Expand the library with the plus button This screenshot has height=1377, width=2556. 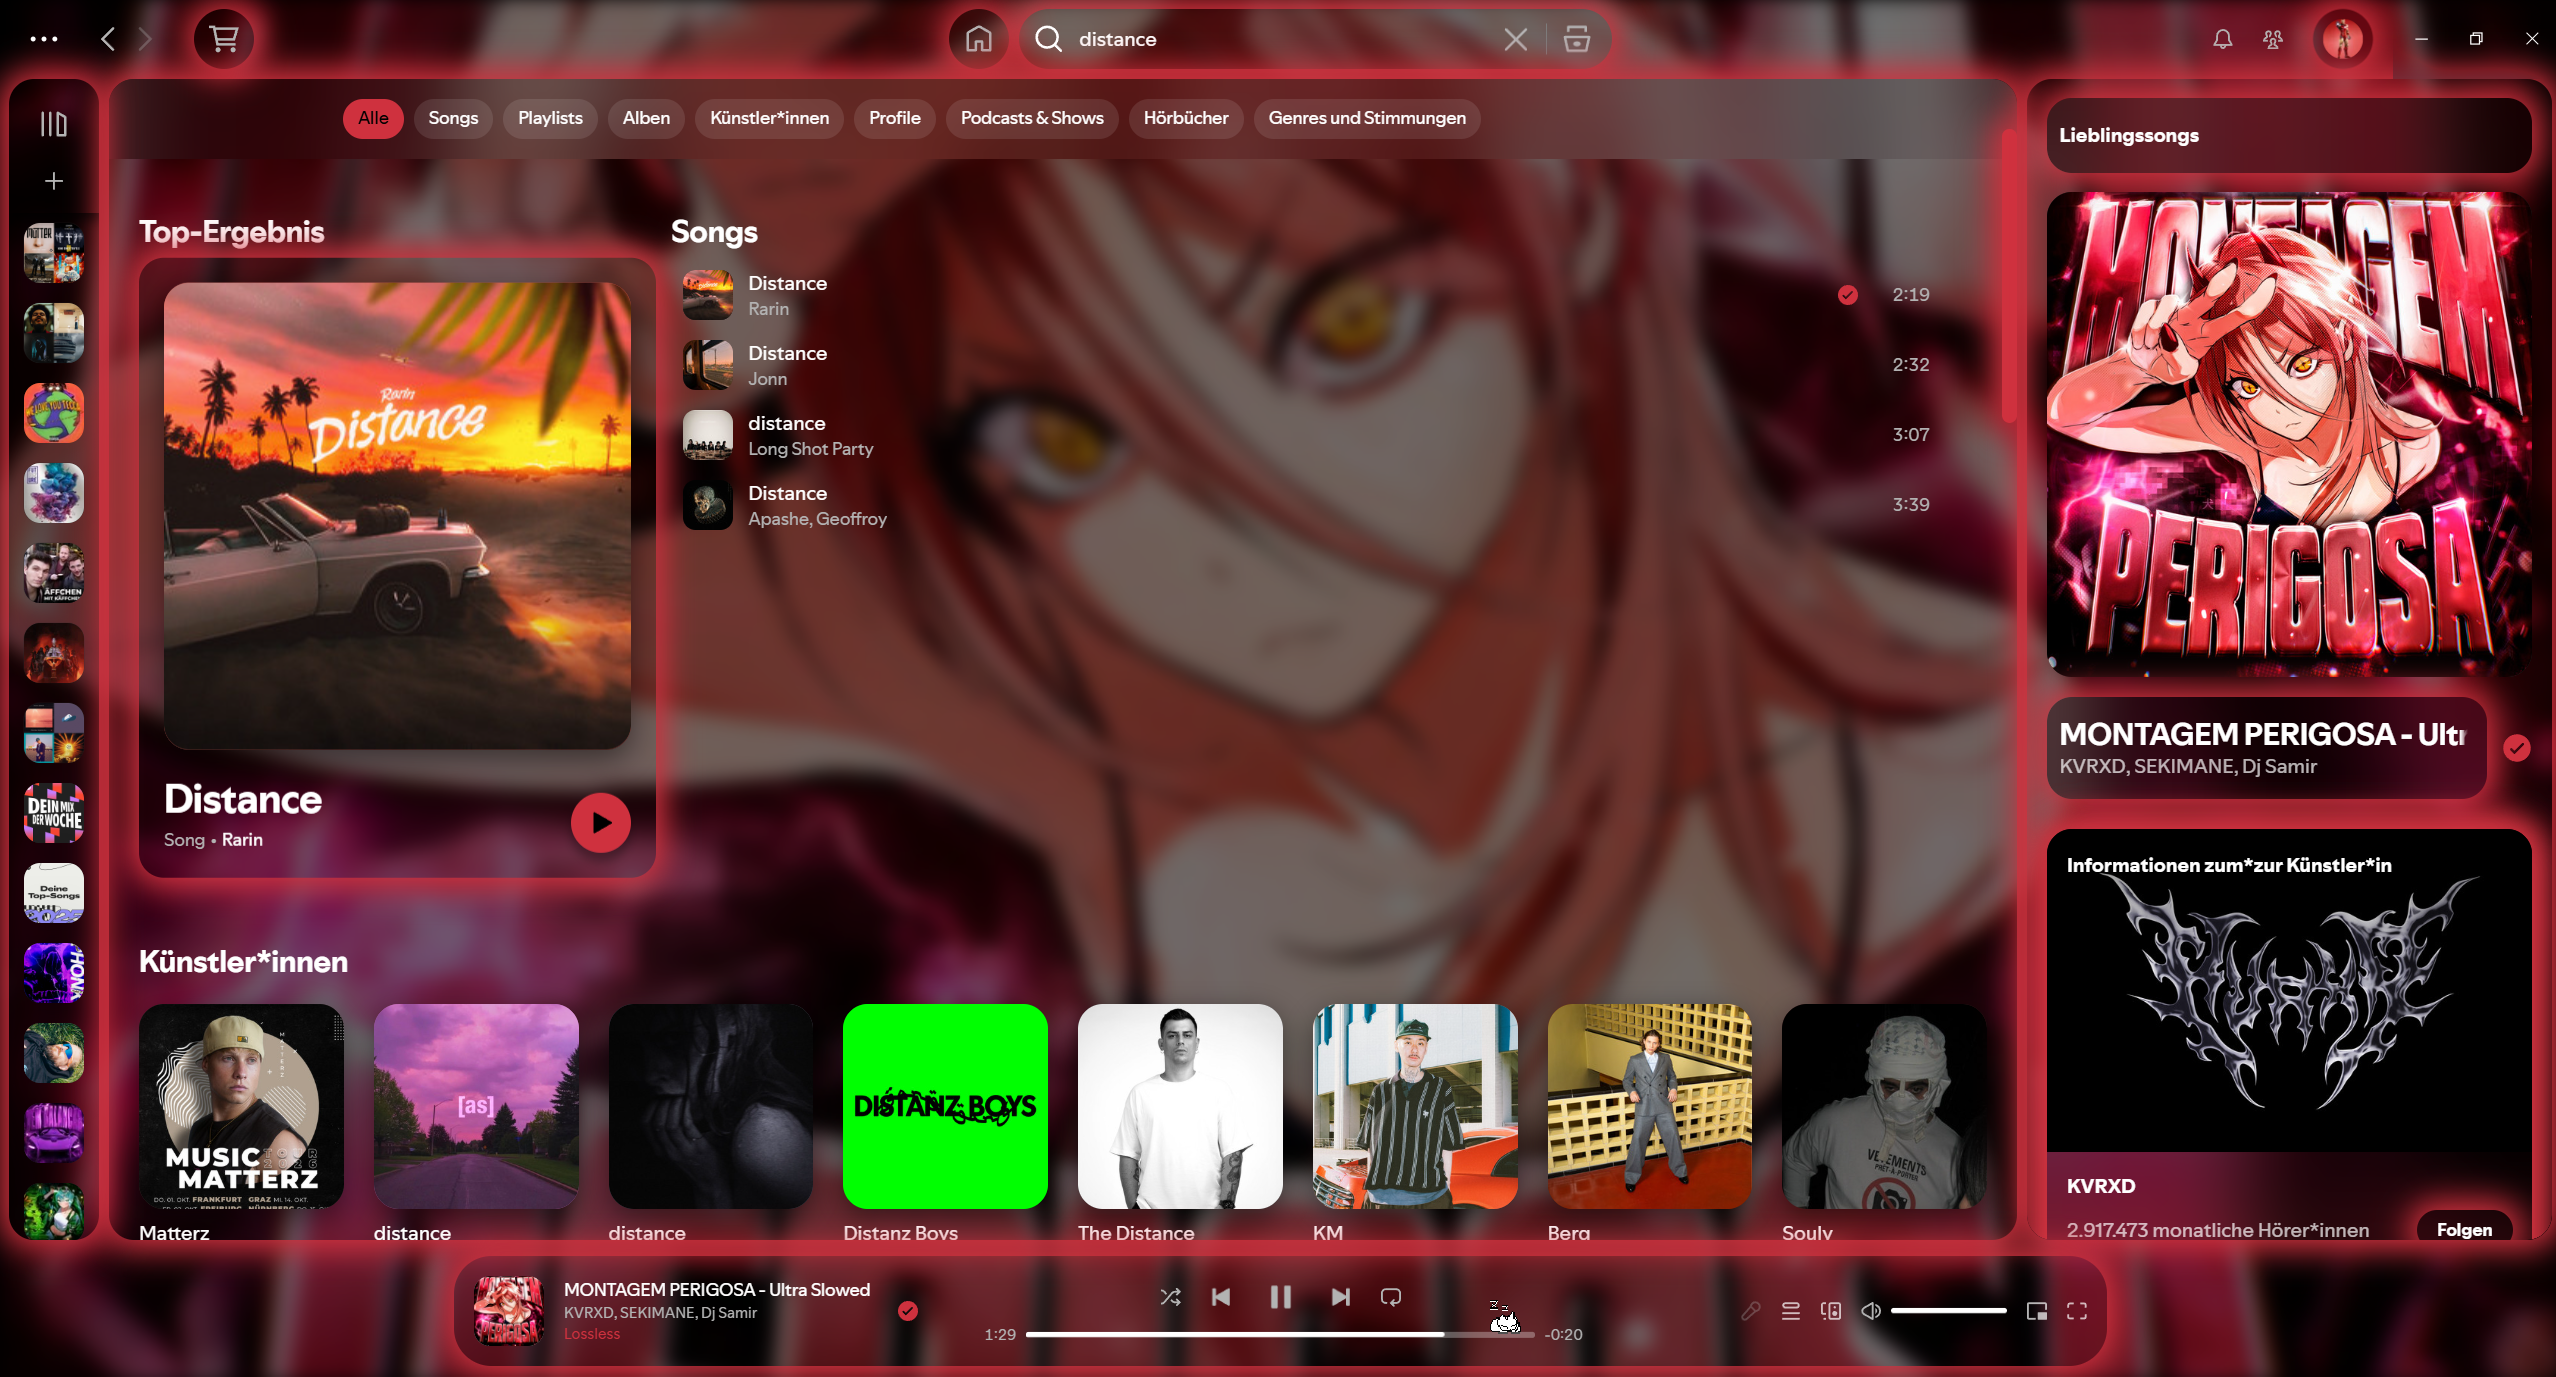[51, 180]
